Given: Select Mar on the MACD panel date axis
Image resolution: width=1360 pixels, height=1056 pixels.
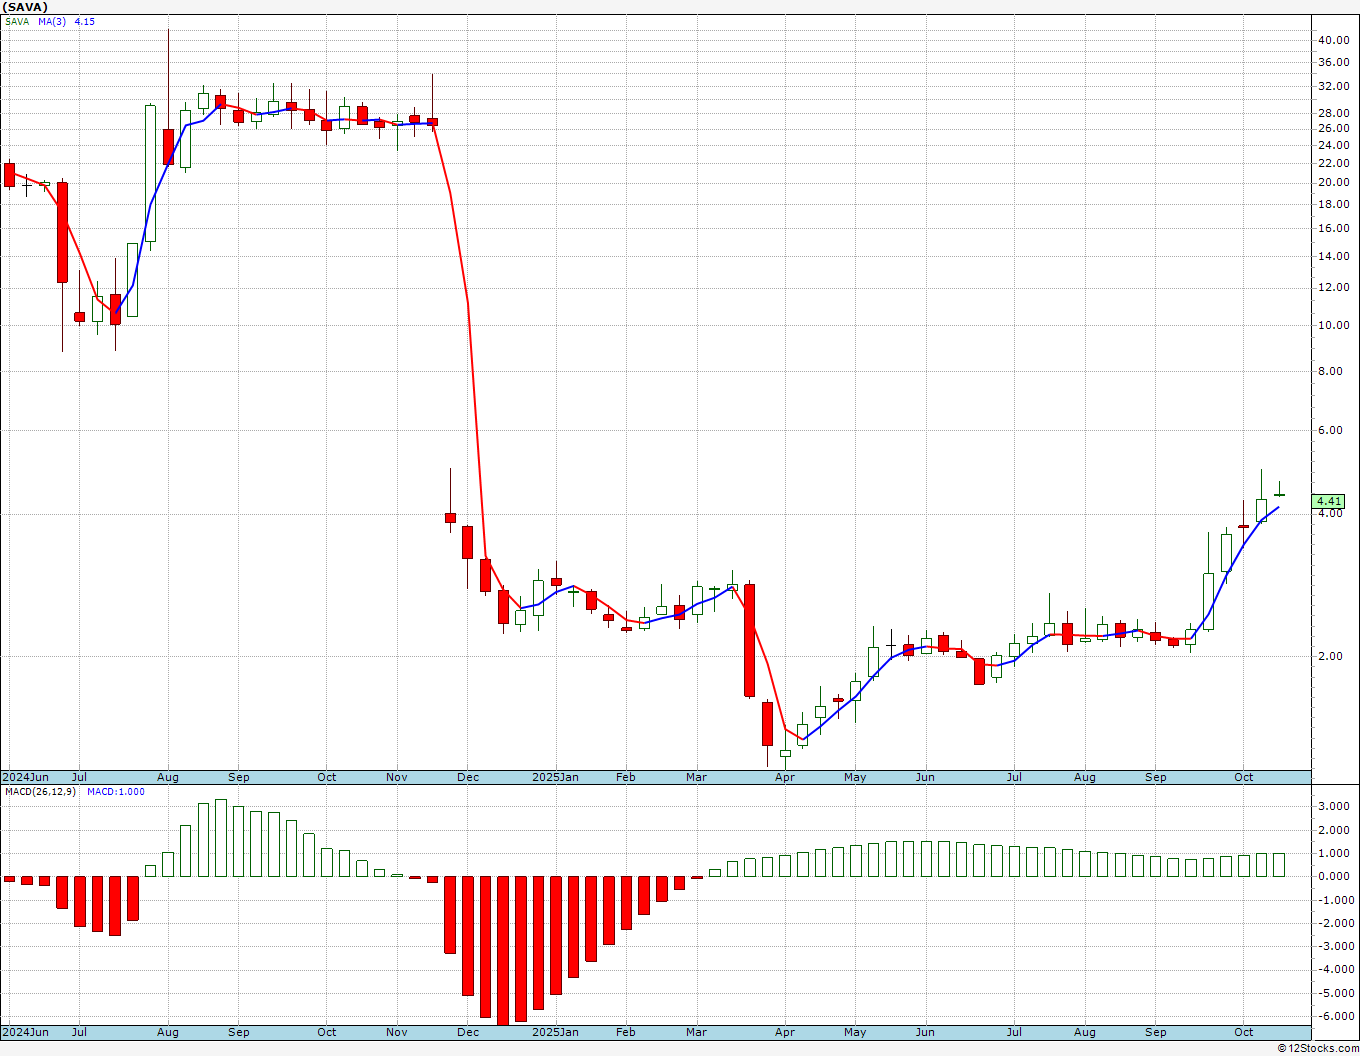Looking at the screenshot, I should [x=697, y=1032].
